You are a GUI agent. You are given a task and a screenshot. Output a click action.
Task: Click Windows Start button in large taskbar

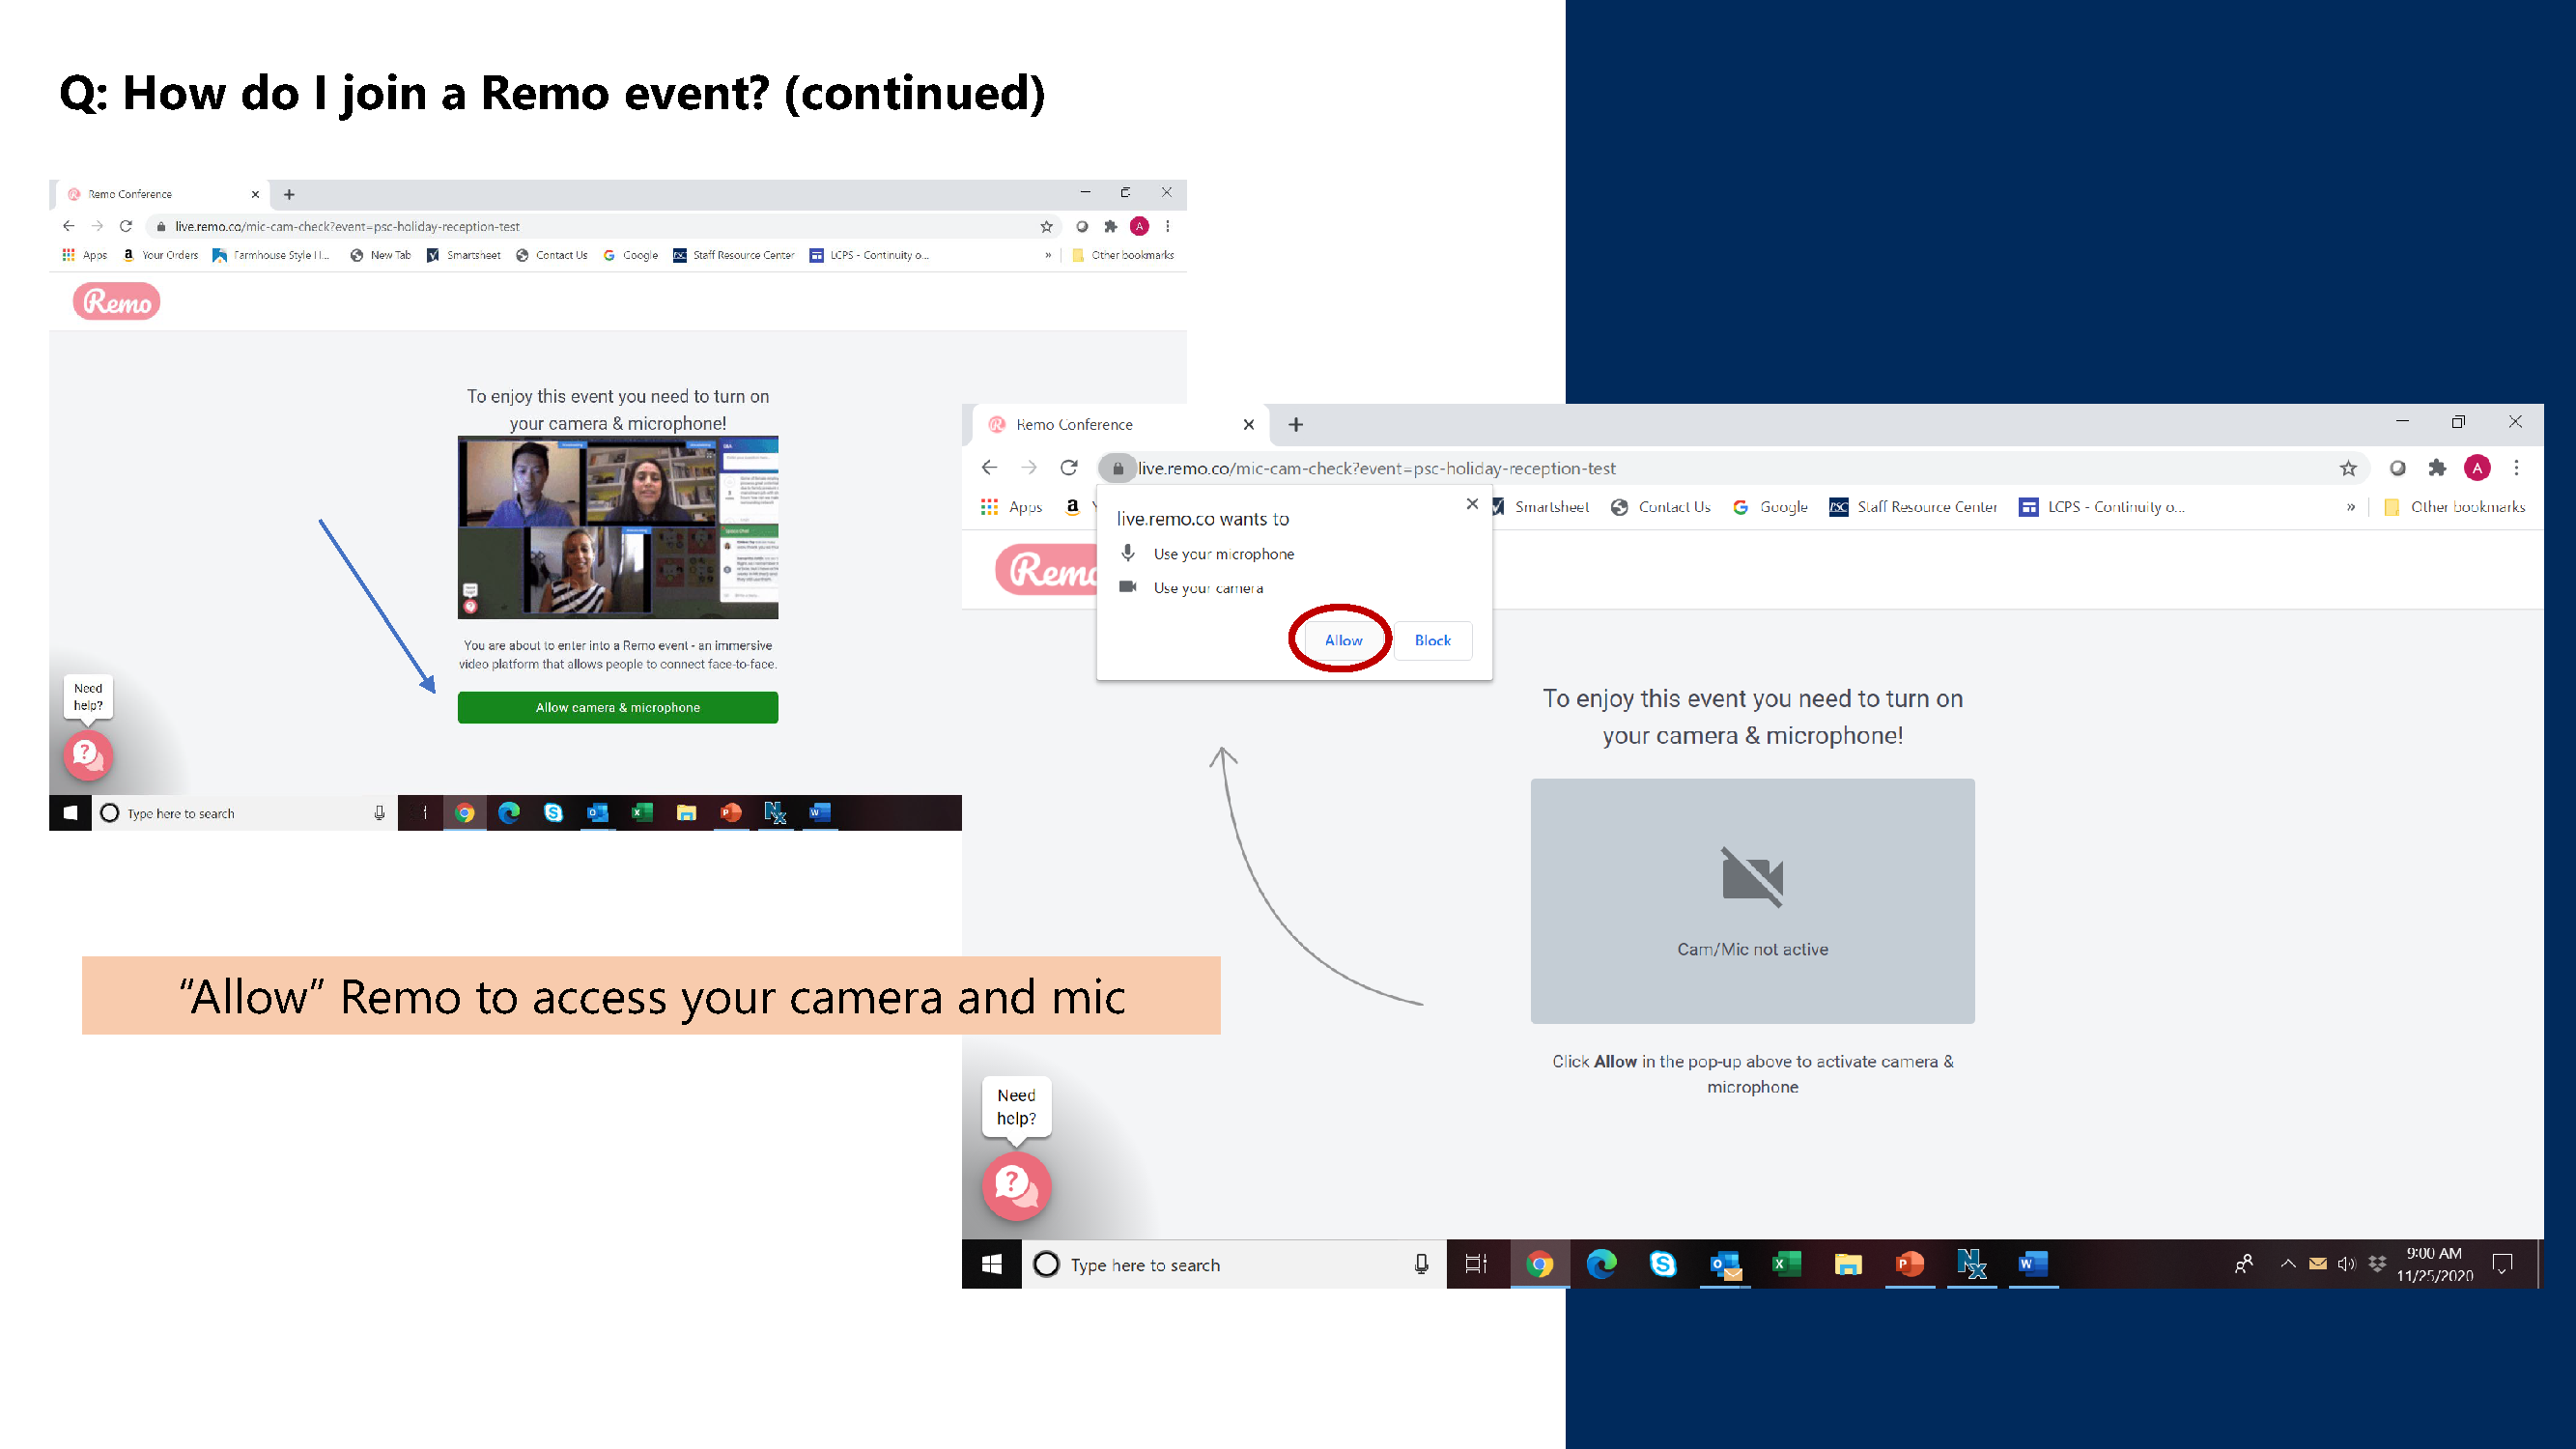(991, 1265)
